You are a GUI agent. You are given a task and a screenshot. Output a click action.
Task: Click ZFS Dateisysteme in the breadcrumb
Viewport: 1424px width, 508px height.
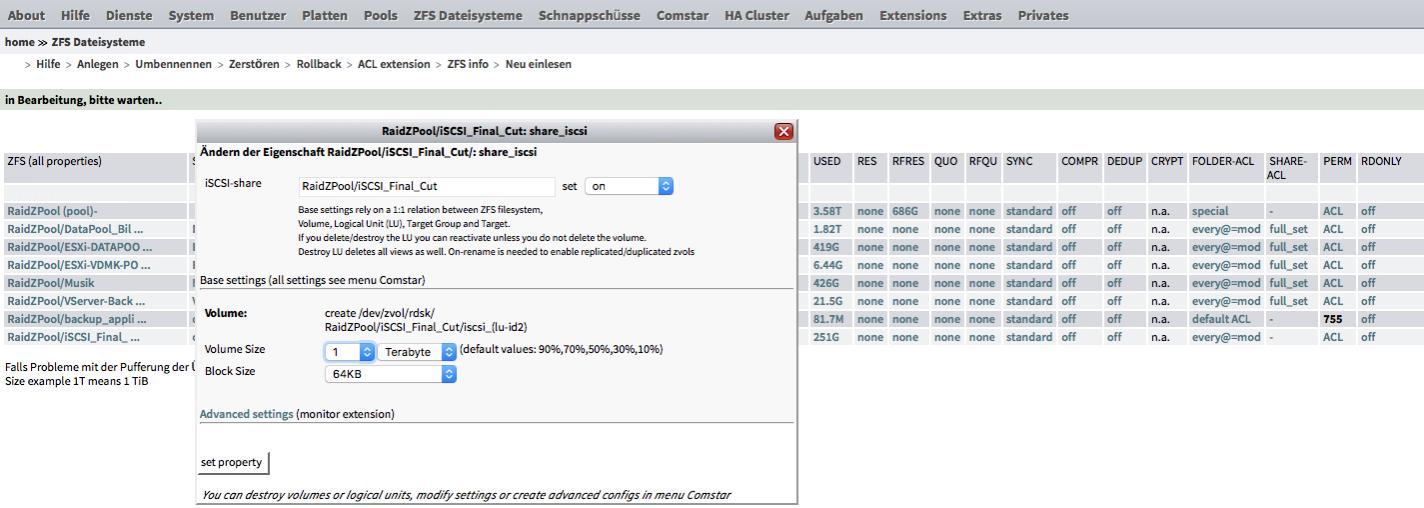(98, 42)
